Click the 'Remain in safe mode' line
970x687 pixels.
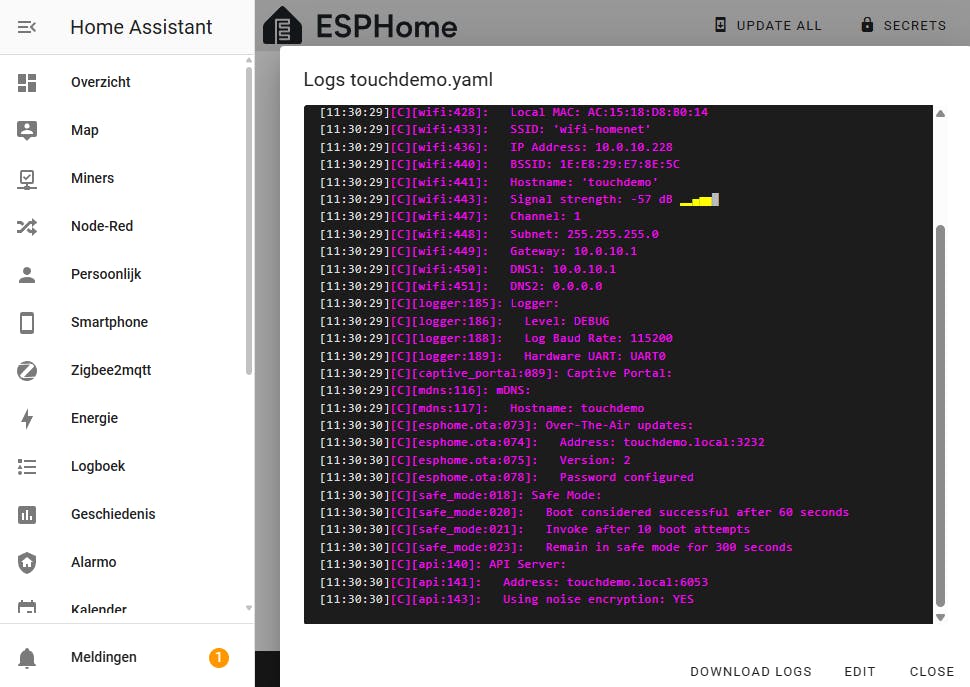click(556, 547)
